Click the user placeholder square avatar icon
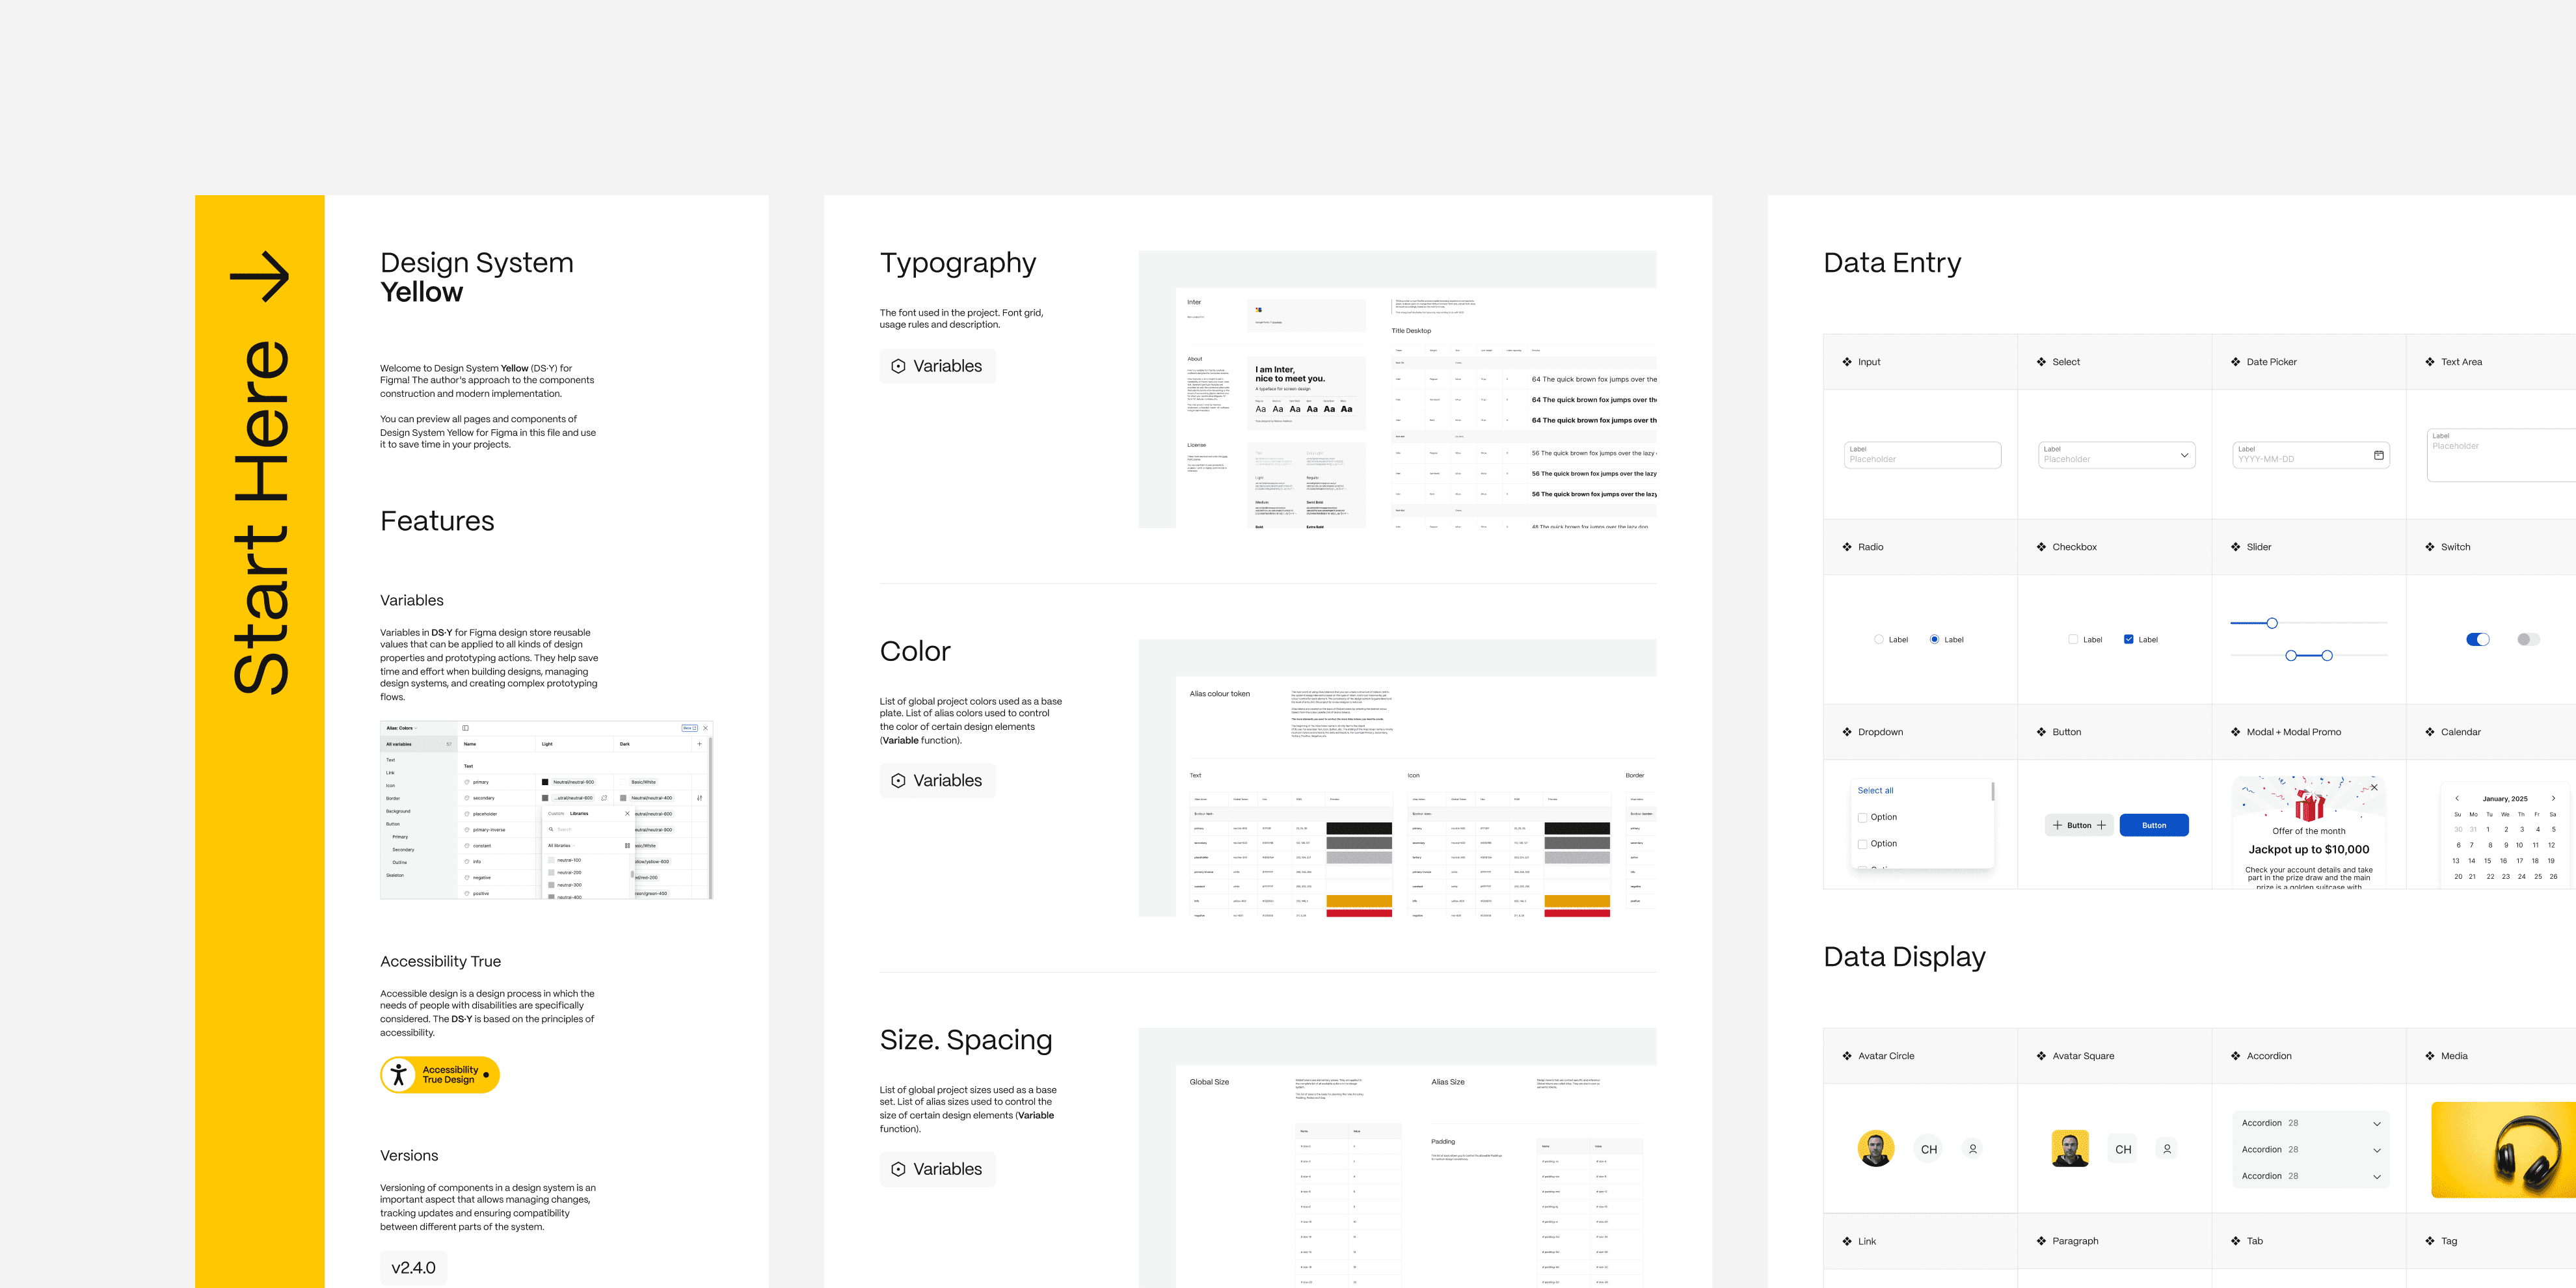Screen dimensions: 2576x1288 [2166, 1149]
